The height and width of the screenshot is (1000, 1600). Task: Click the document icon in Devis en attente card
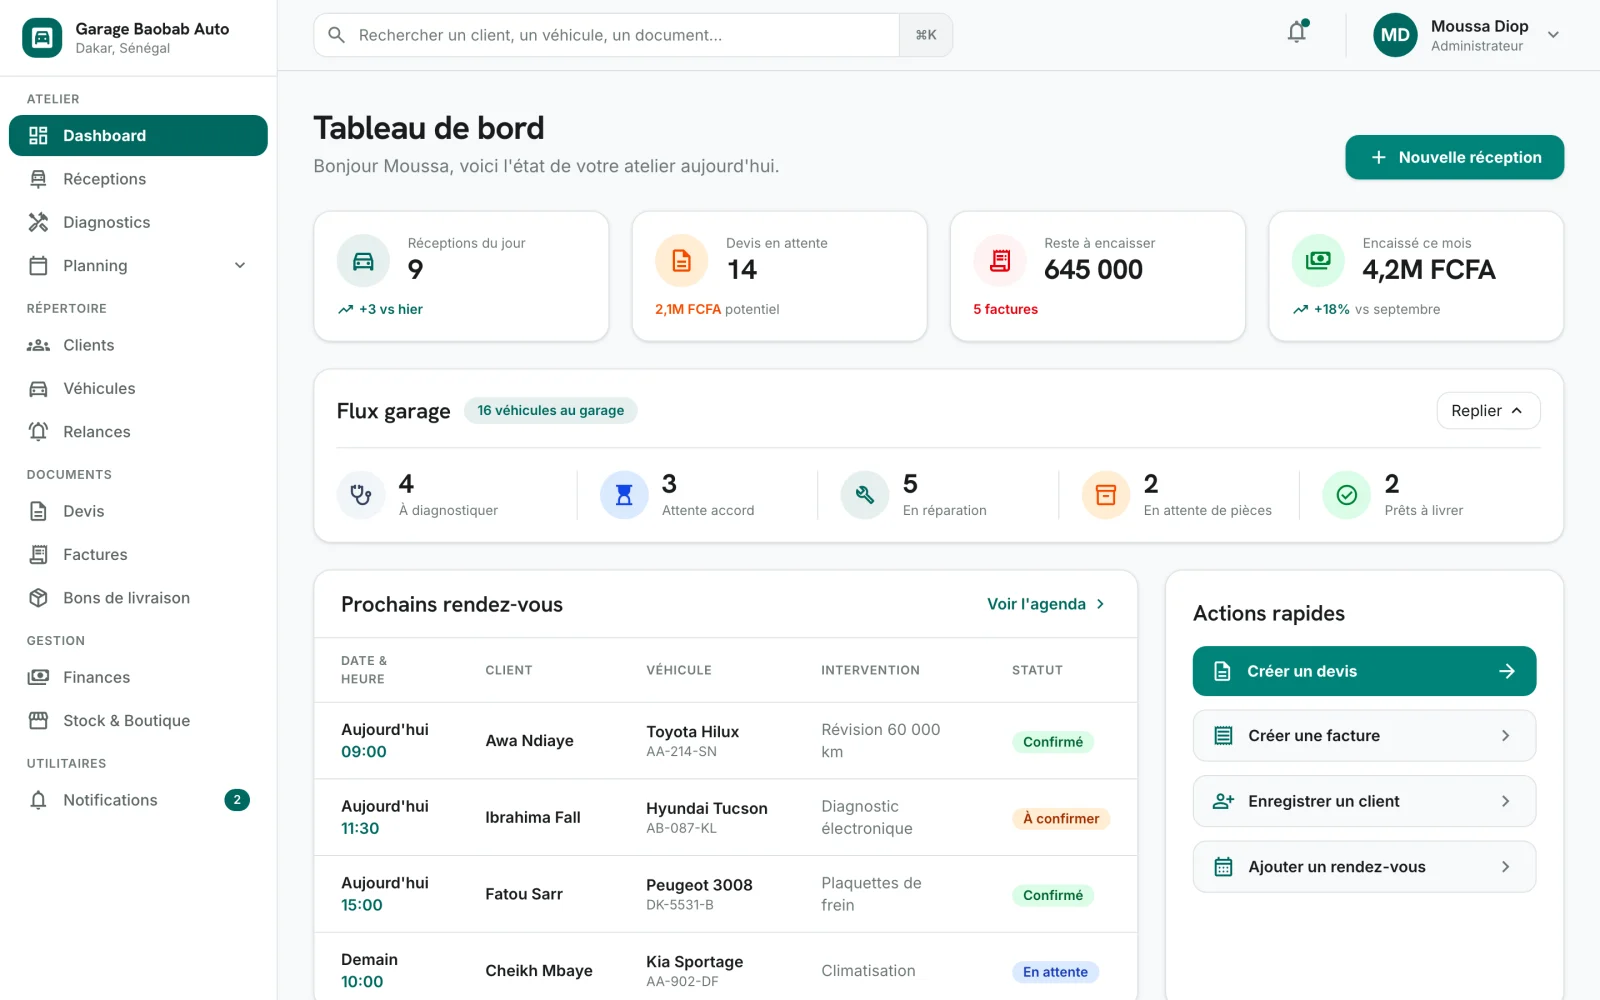tap(681, 260)
